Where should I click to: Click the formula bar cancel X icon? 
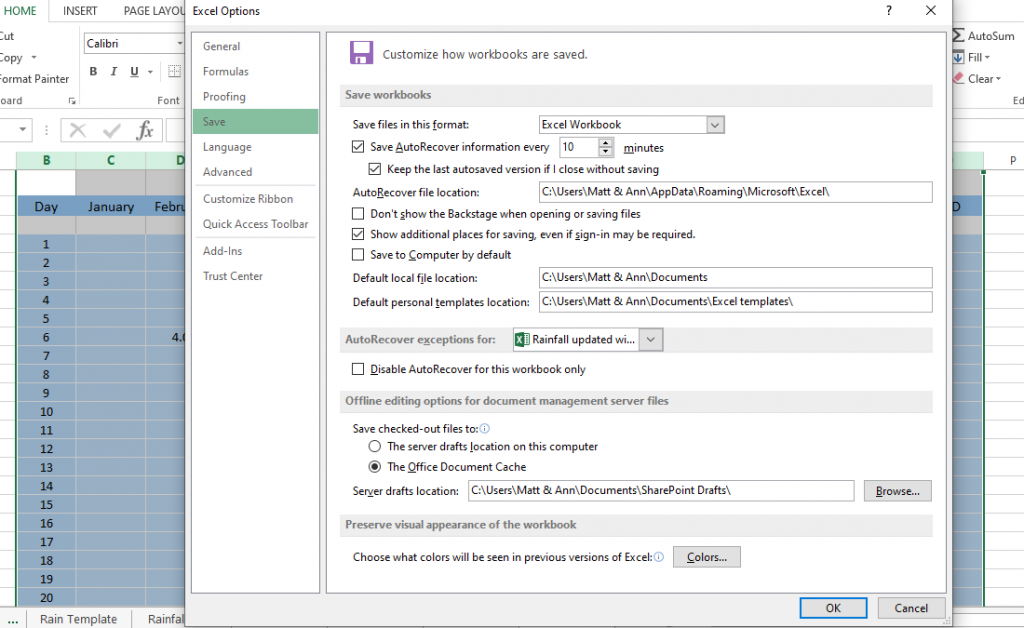[78, 131]
